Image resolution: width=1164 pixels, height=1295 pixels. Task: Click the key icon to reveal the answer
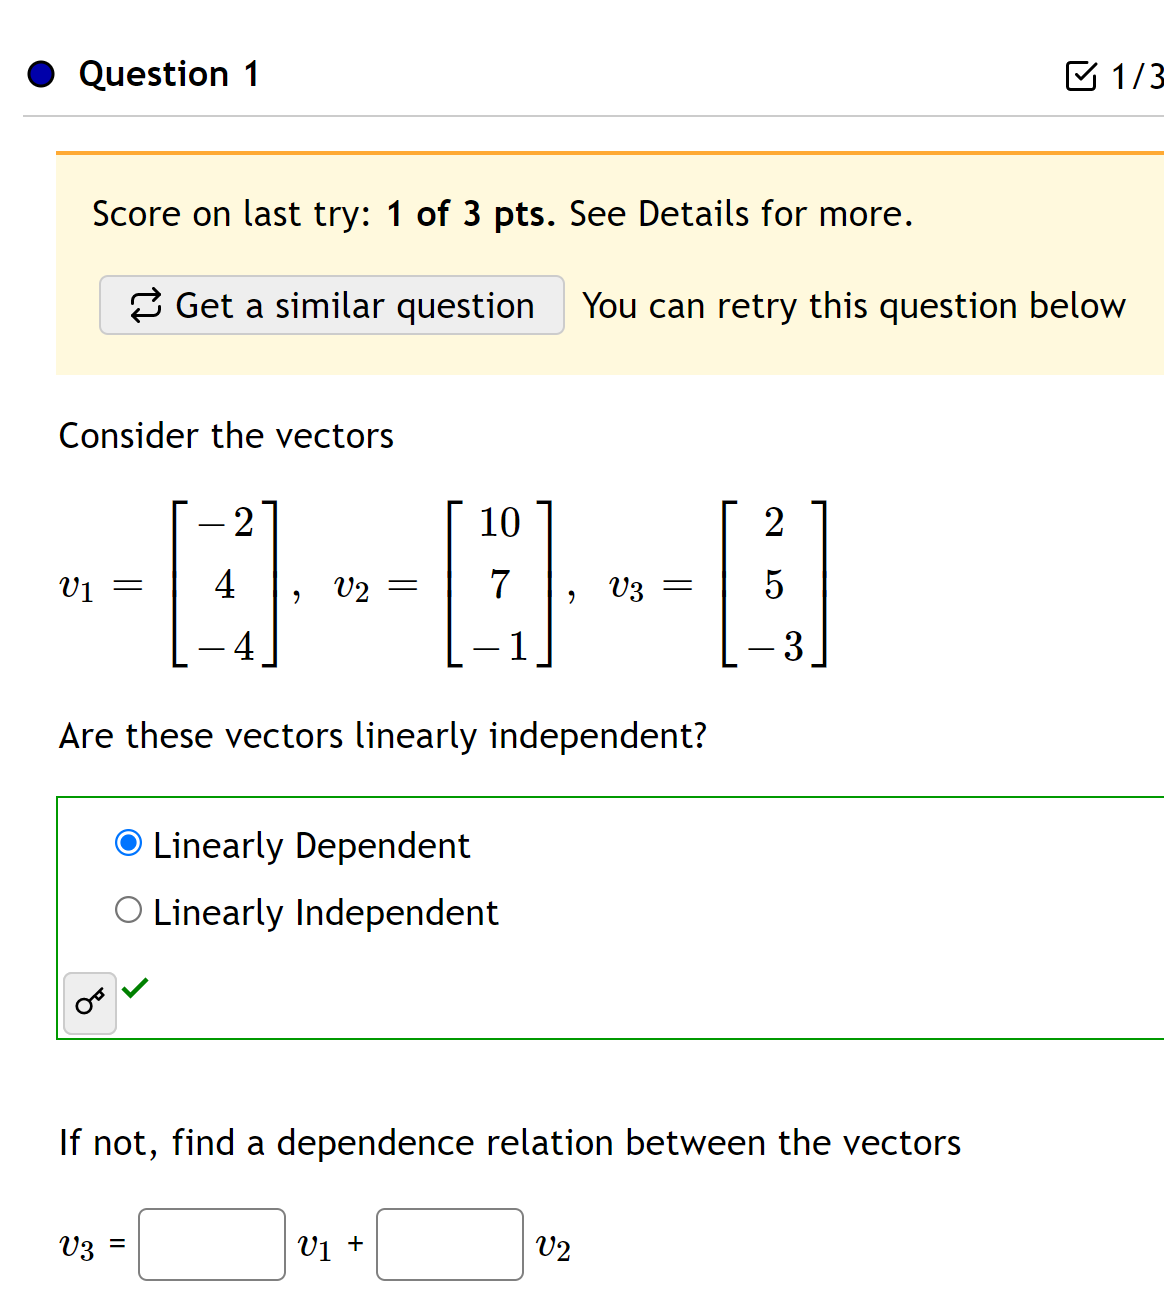click(x=89, y=1001)
